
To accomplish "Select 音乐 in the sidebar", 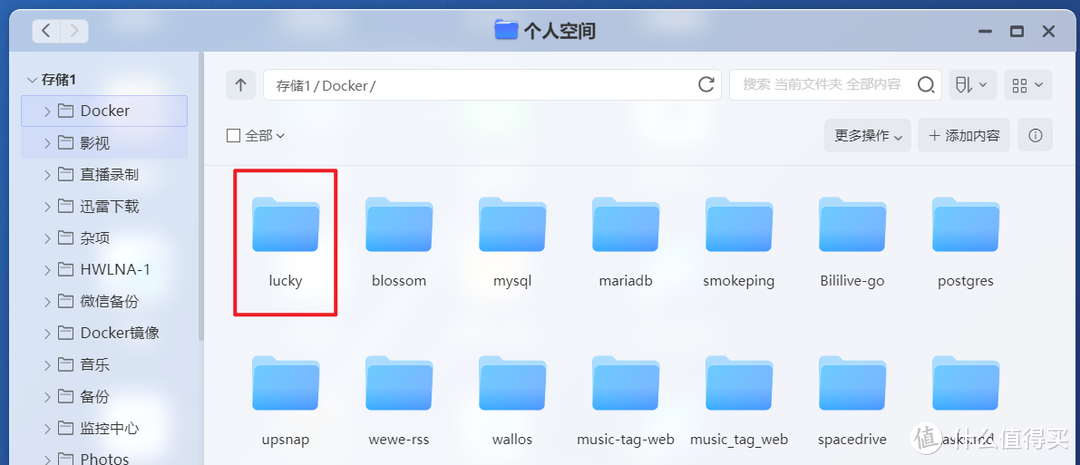I will pos(104,365).
